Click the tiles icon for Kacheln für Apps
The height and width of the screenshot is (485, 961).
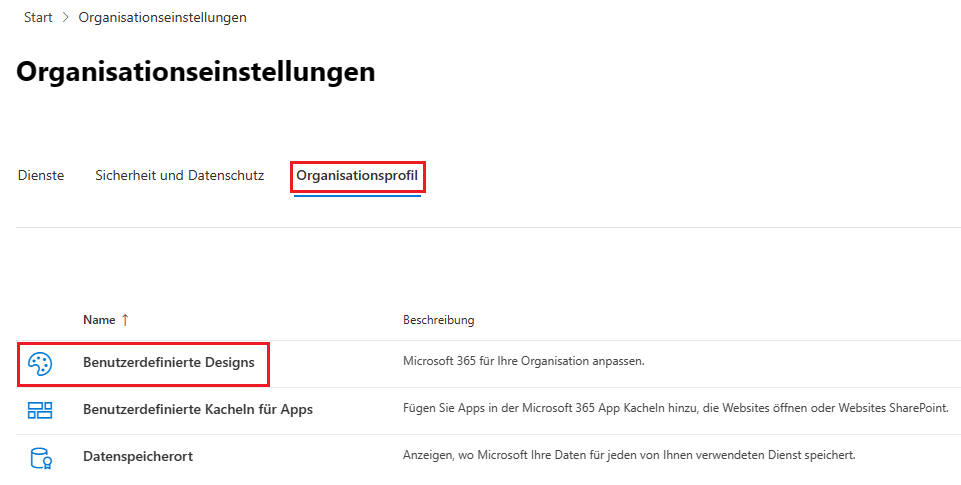pyautogui.click(x=40, y=410)
